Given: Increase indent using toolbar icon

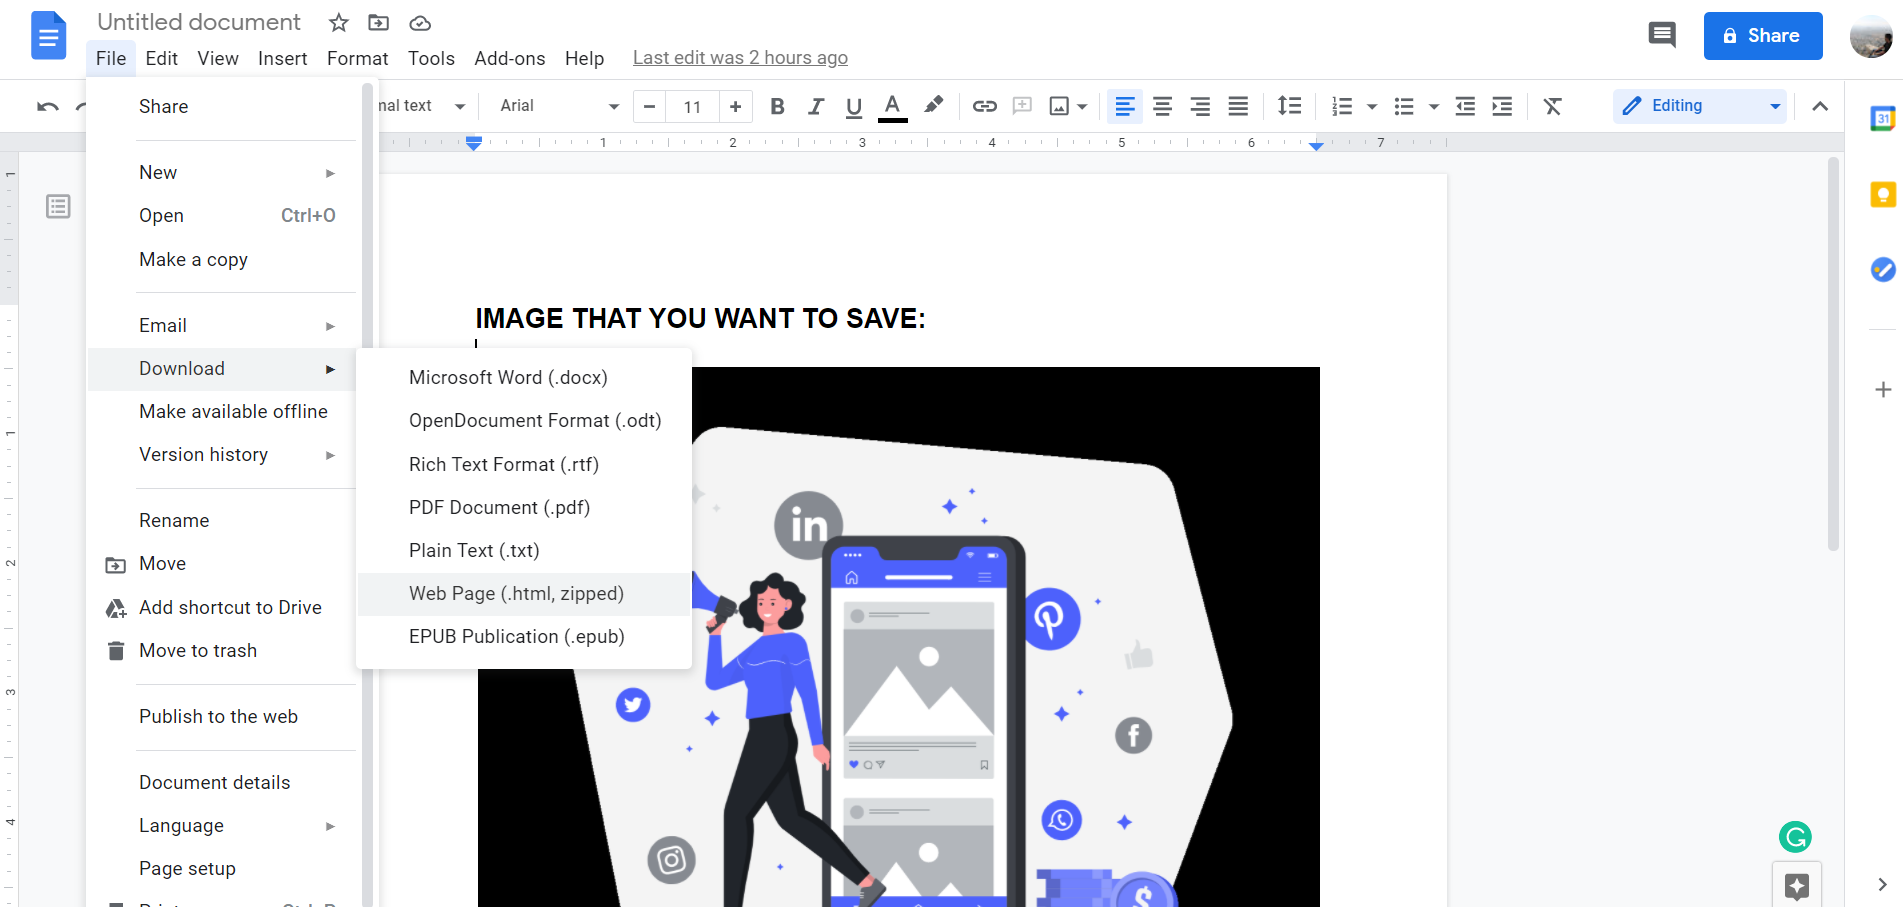Looking at the screenshot, I should [1502, 106].
